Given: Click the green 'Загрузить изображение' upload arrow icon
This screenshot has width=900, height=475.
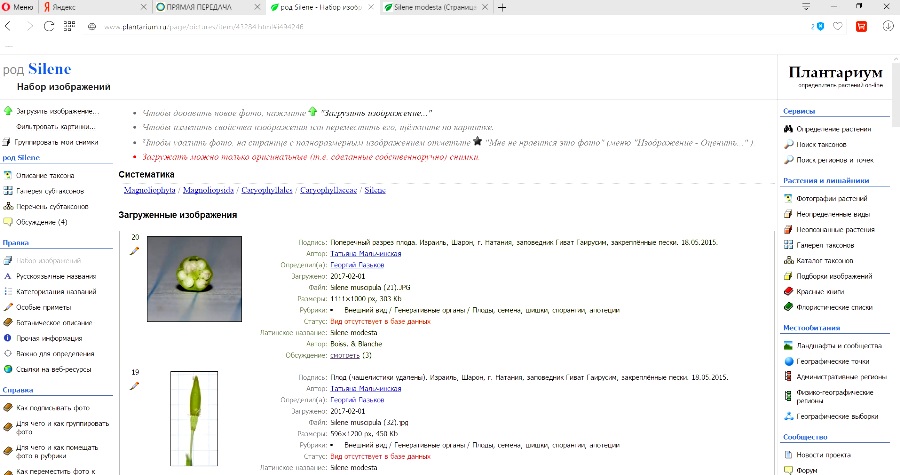Looking at the screenshot, I should pyautogui.click(x=8, y=111).
